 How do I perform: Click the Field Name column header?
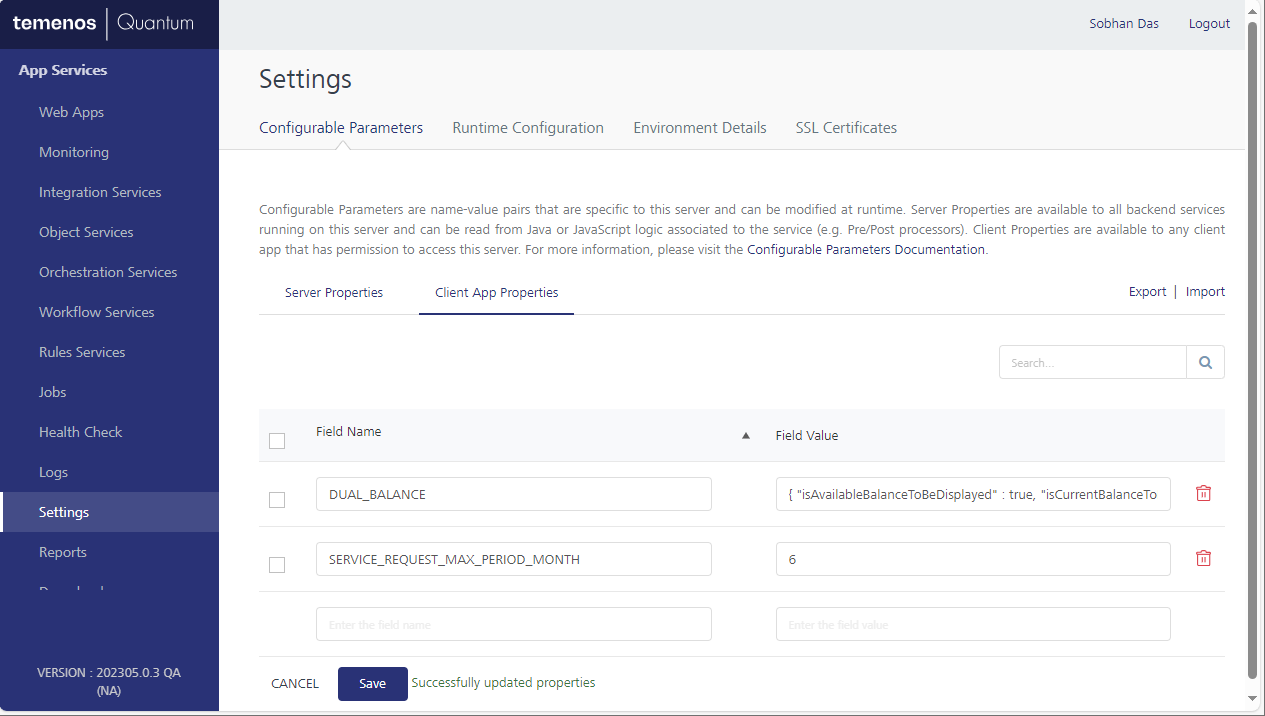pos(348,432)
